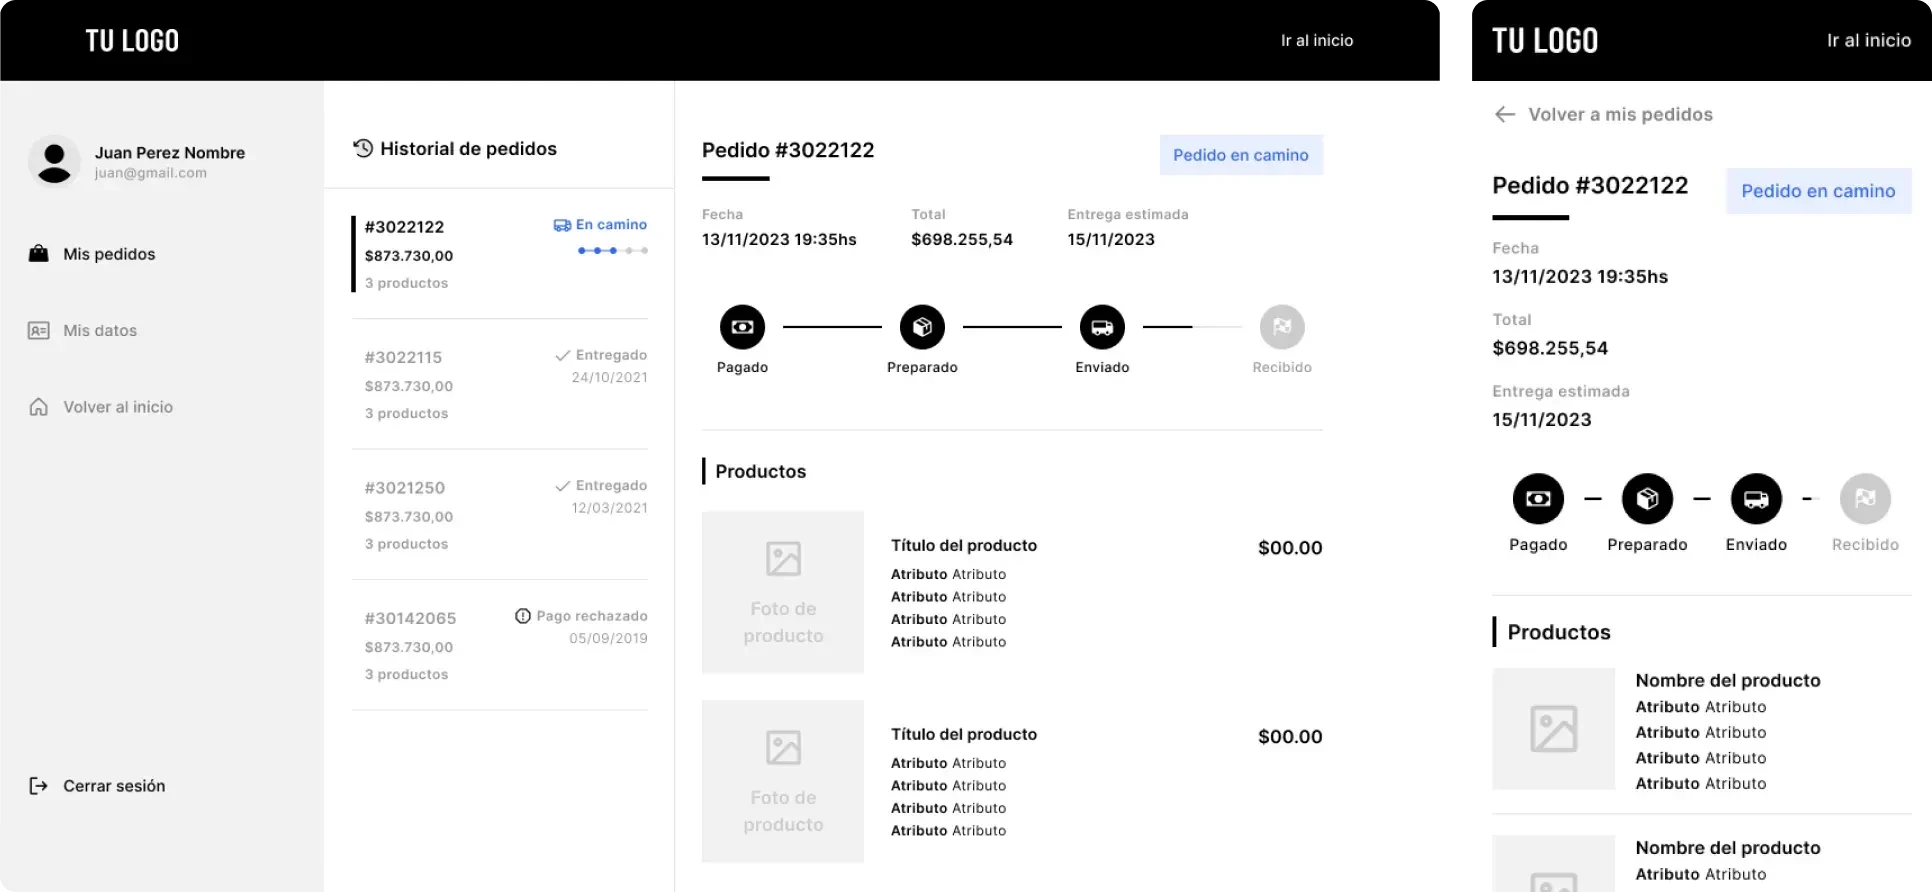
Task: Click the back arrow beside Volver a mis pedidos
Action: point(1504,115)
